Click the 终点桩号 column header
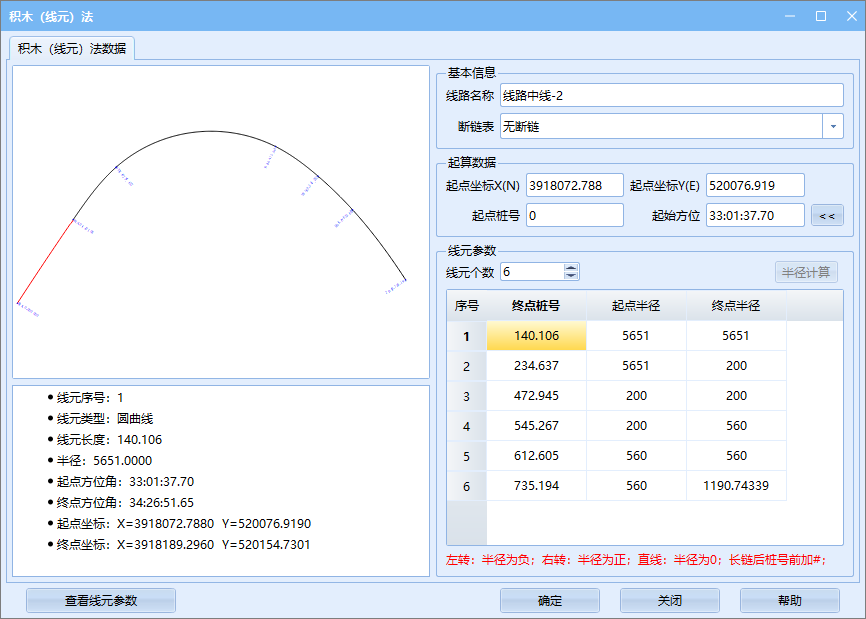This screenshot has width=866, height=619. (536, 306)
